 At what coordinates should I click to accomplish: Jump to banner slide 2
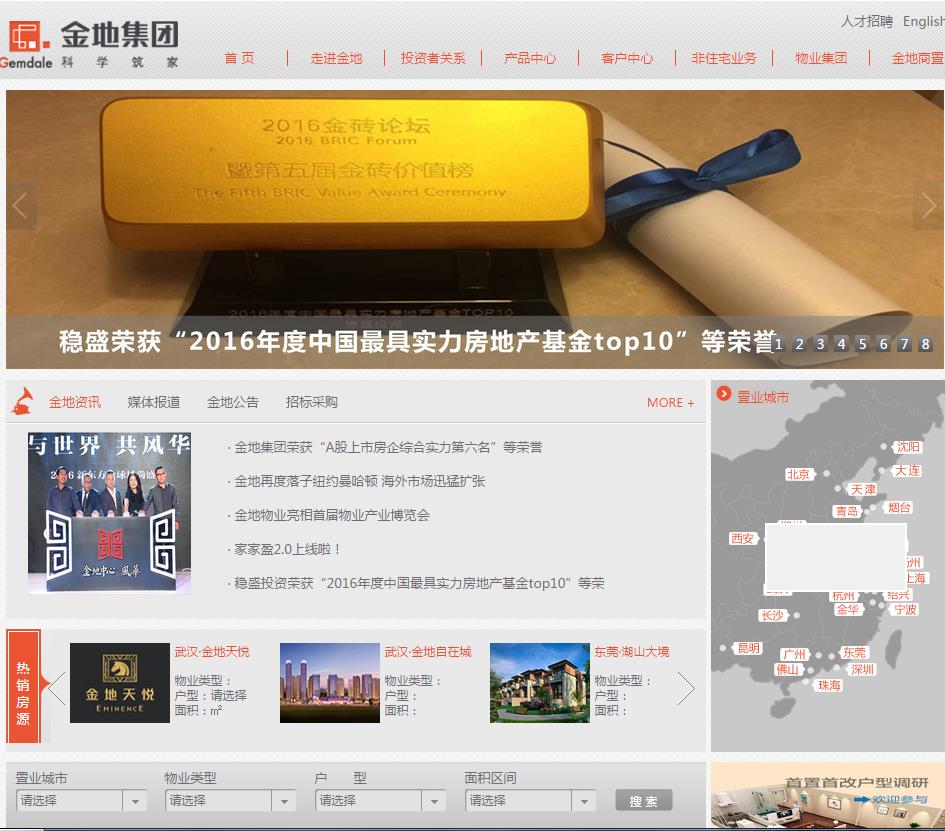coord(799,344)
